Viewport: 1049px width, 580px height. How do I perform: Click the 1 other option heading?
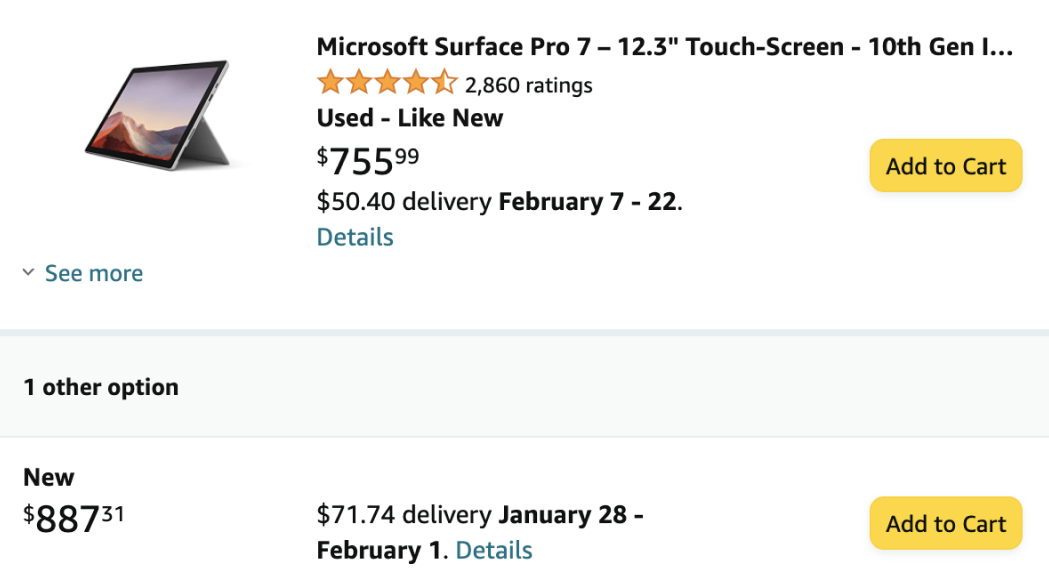[101, 387]
